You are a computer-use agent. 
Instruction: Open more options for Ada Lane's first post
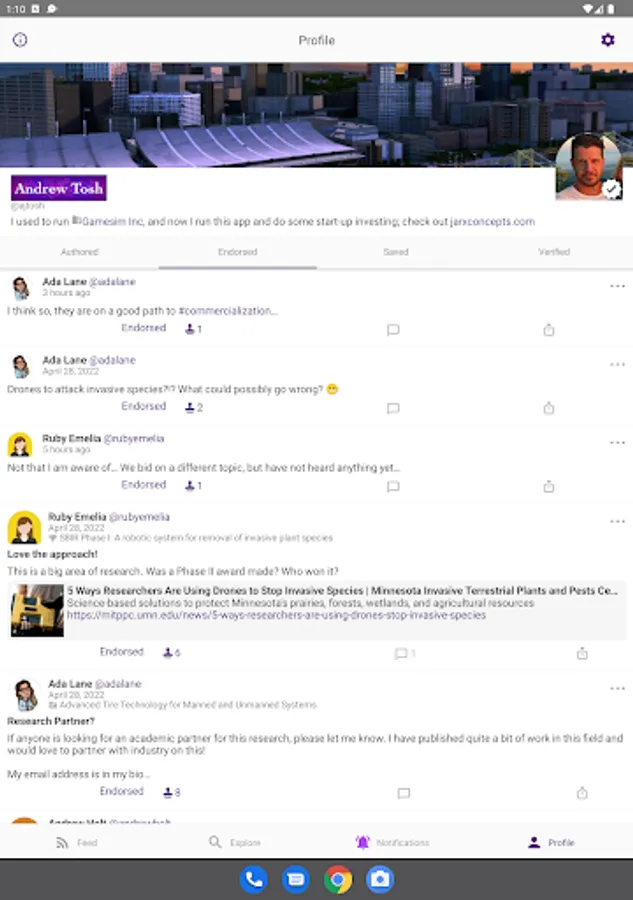[x=618, y=286]
